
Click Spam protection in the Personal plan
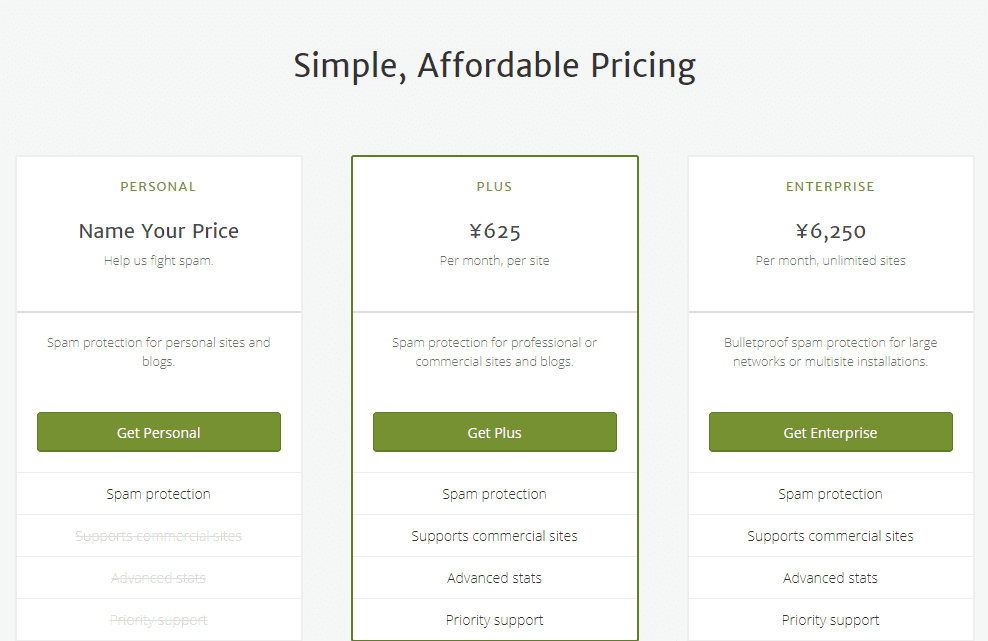pos(159,494)
